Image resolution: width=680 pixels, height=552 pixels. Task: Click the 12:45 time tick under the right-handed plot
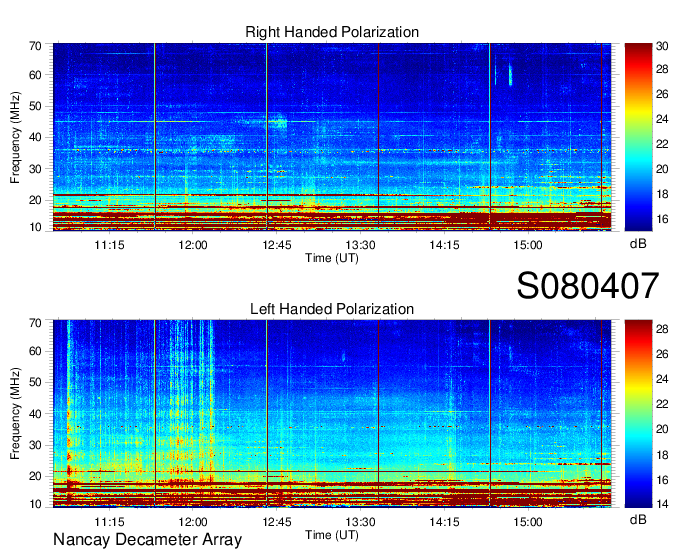pyautogui.click(x=277, y=245)
